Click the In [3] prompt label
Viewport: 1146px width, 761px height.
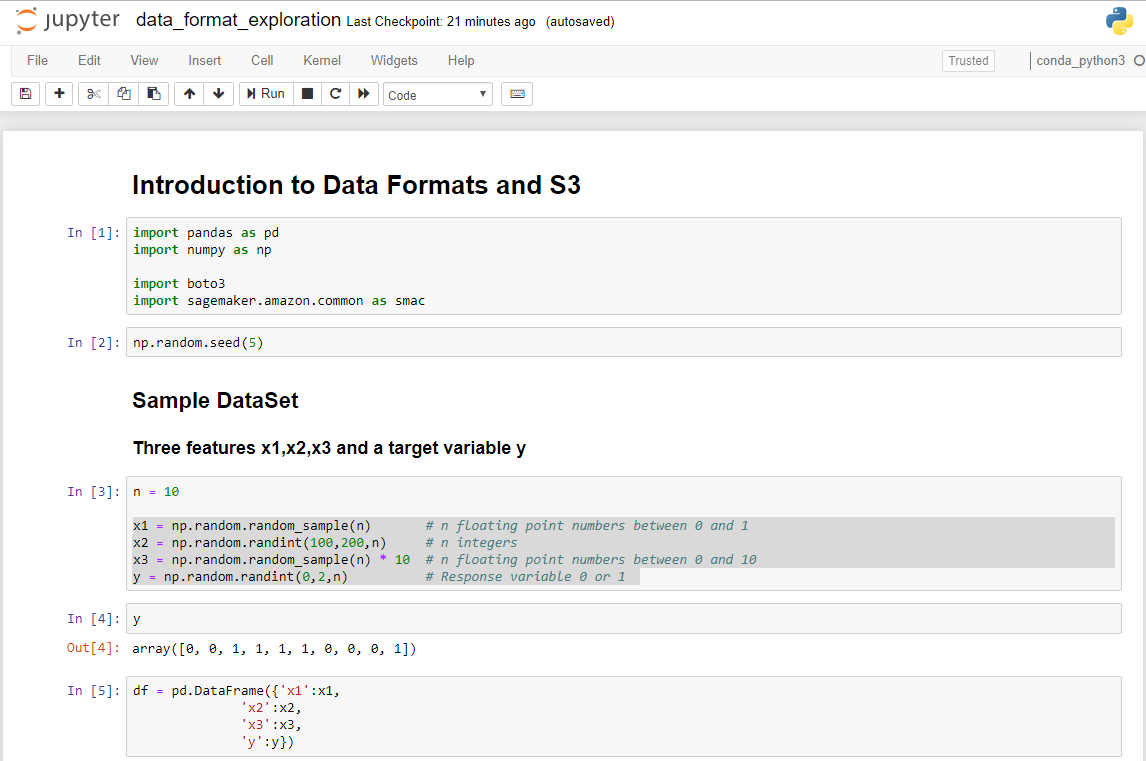point(94,491)
